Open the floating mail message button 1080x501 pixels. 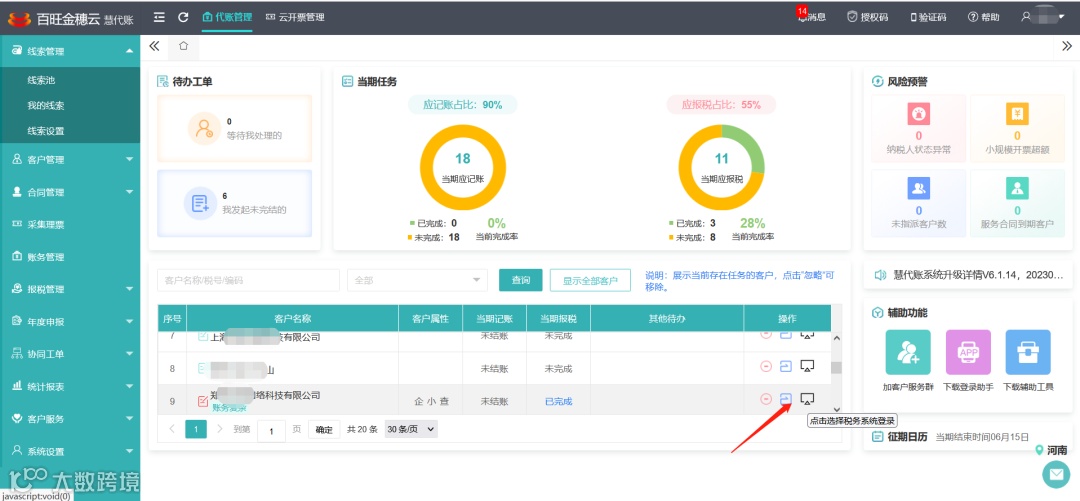1056,474
